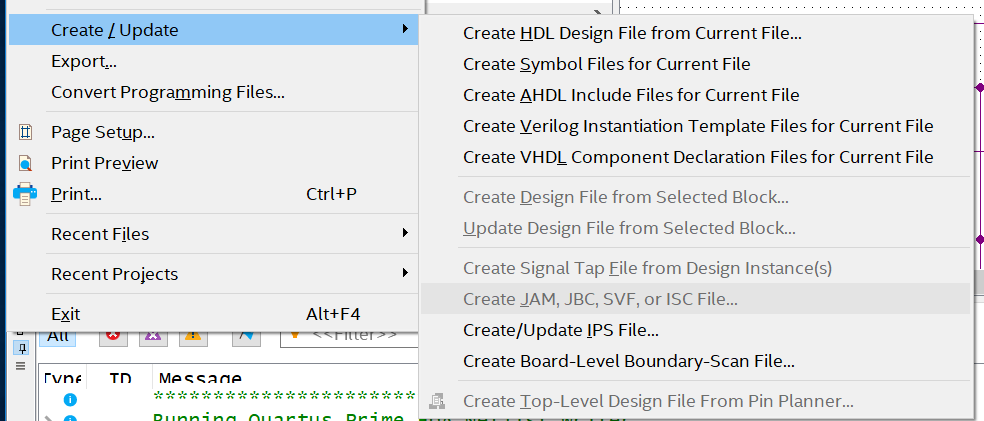This screenshot has height=421, width=984.
Task: Click Create Signal Tap File from Design Instance(s)
Action: 695,269
